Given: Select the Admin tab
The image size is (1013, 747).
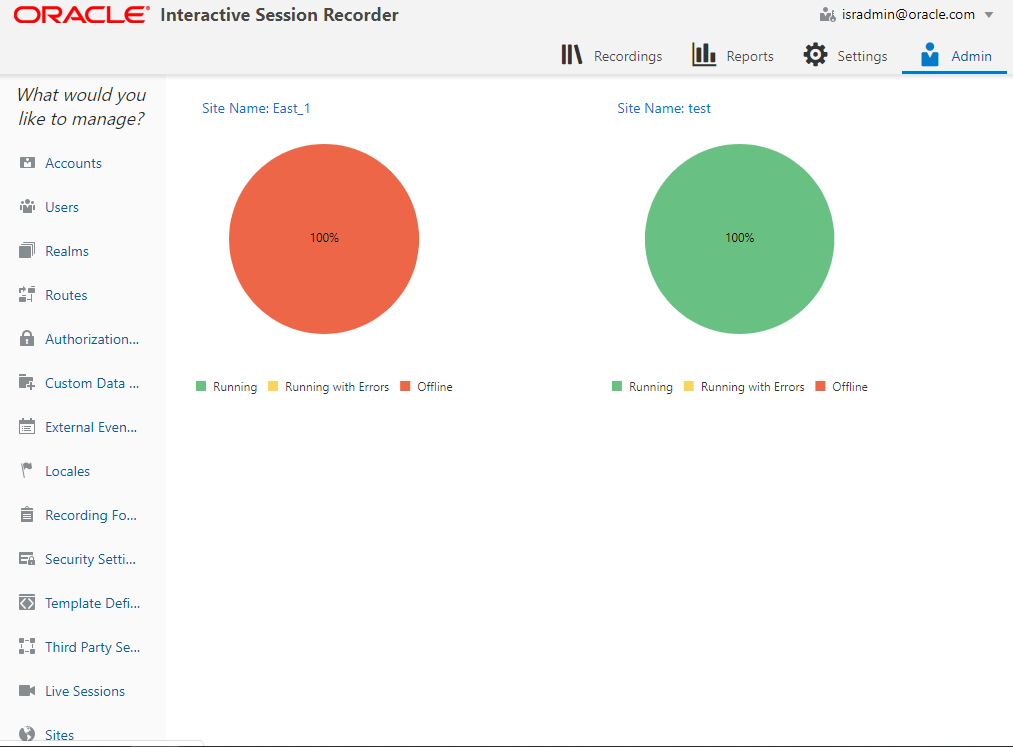Looking at the screenshot, I should [x=954, y=56].
